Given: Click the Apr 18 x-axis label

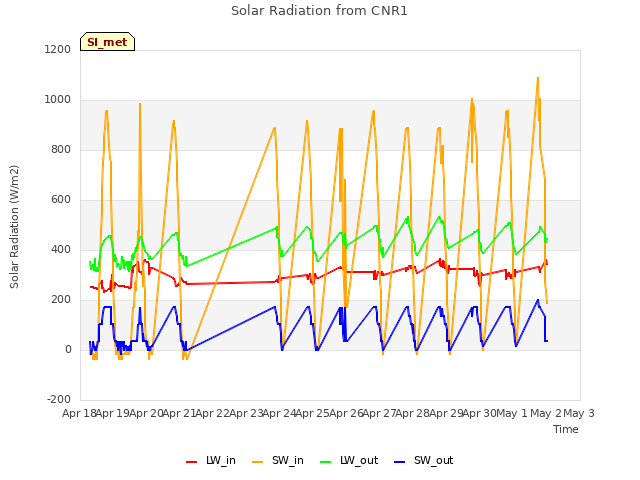Looking at the screenshot, I should pyautogui.click(x=79, y=413).
